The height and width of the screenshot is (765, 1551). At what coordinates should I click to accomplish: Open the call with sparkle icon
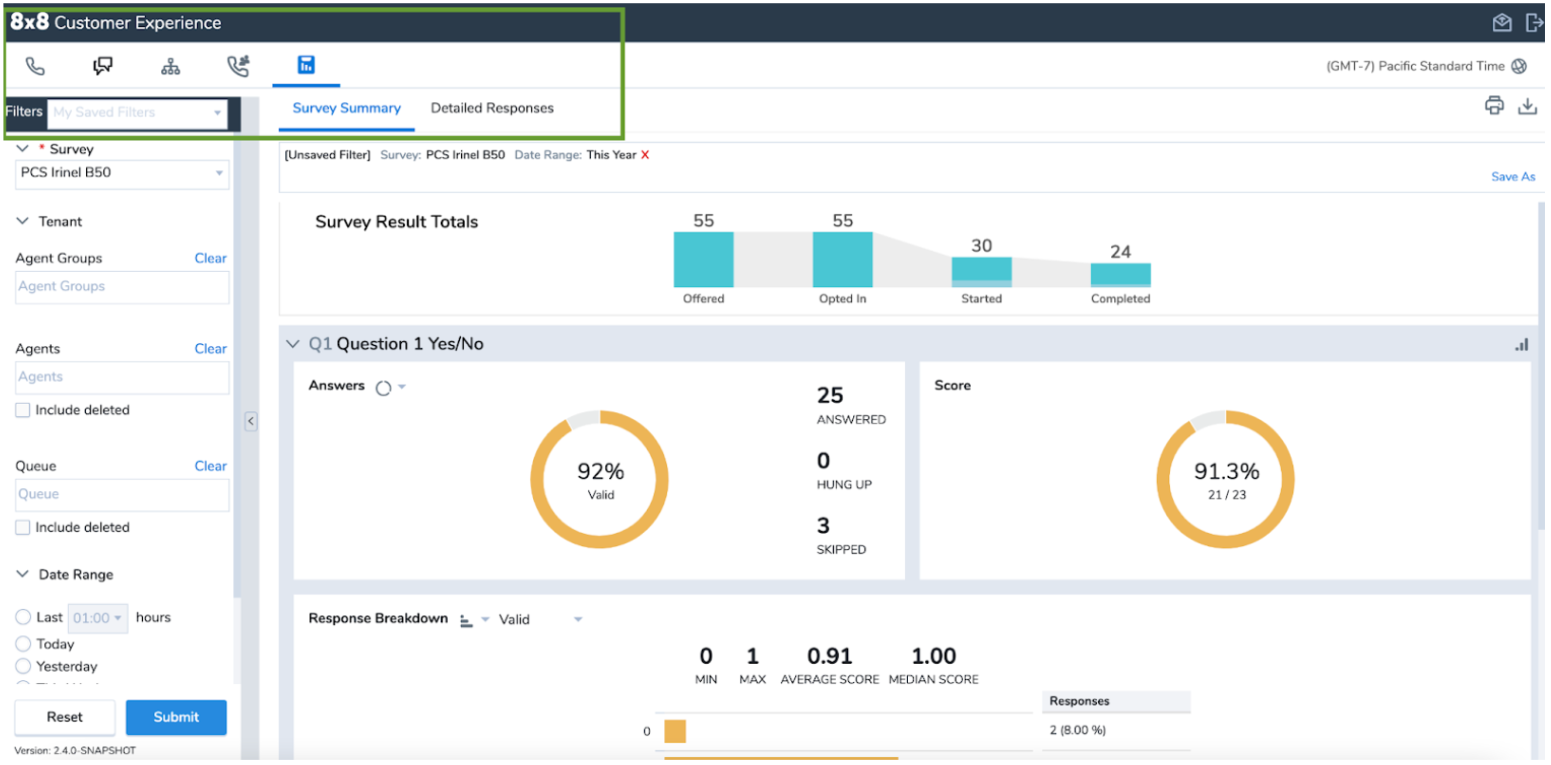(x=238, y=66)
